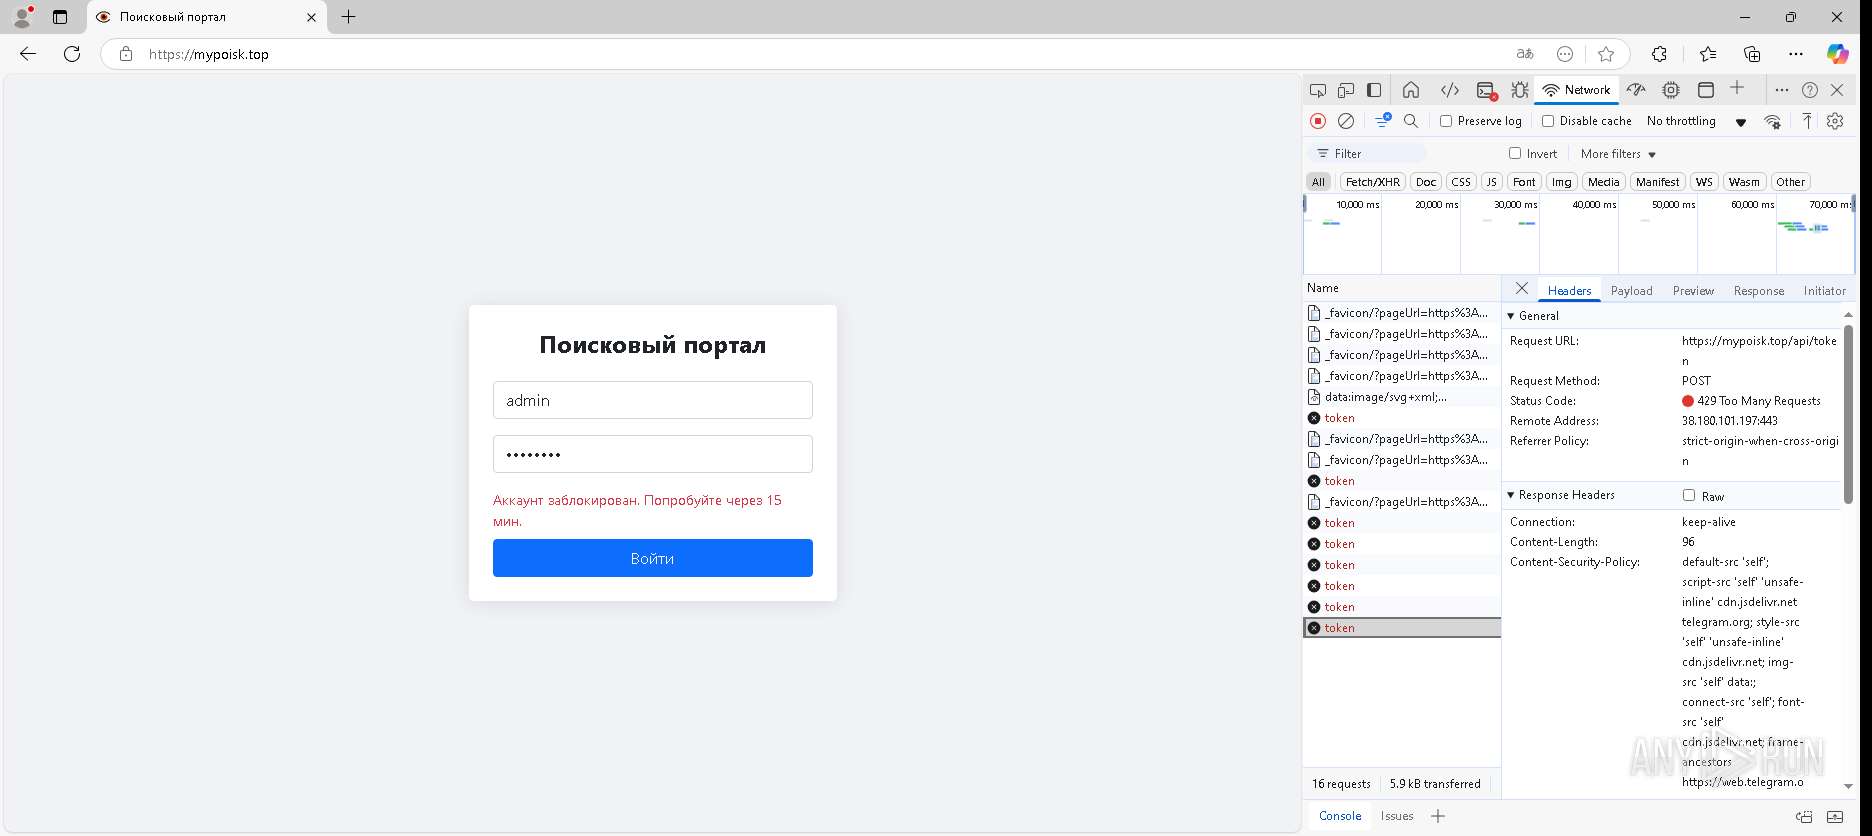The height and width of the screenshot is (836, 1872).
Task: Activate the inspect element picker tool
Action: click(1318, 90)
